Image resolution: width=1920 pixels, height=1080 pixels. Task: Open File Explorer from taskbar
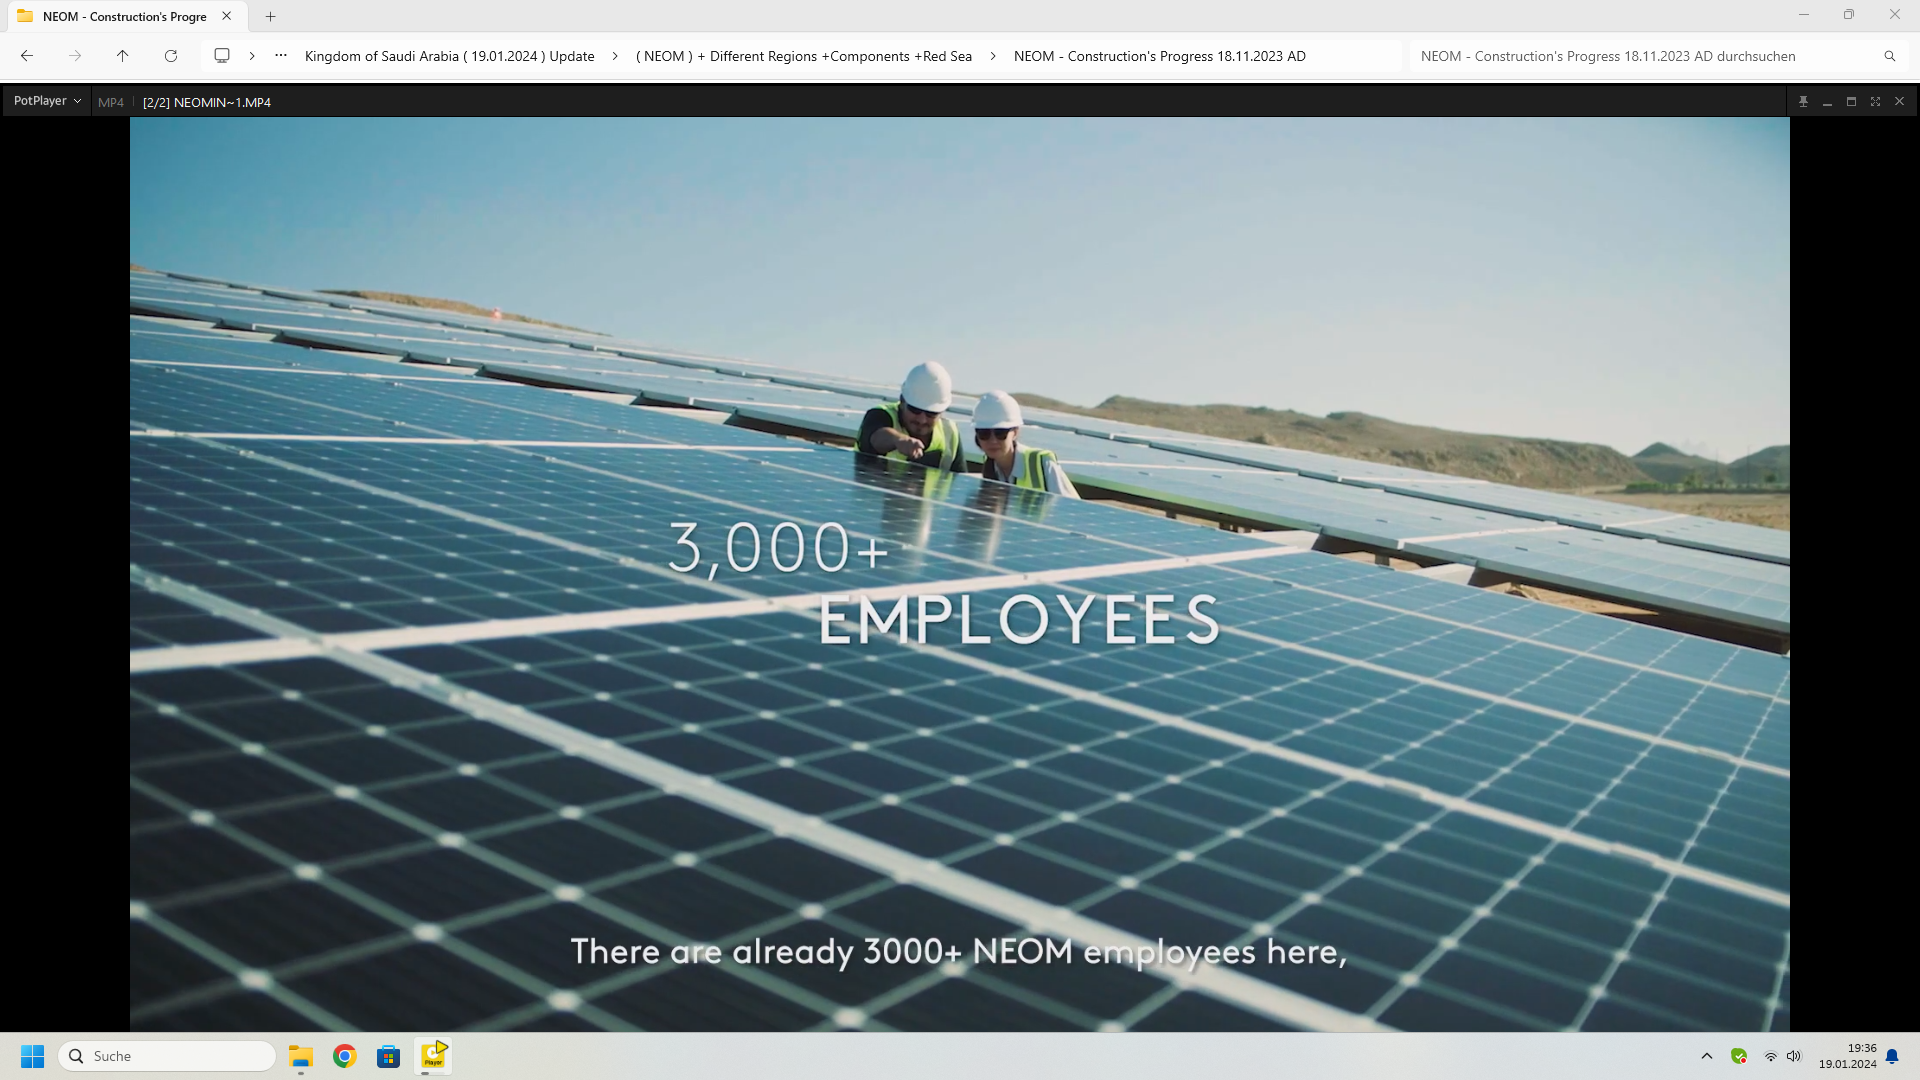301,1056
